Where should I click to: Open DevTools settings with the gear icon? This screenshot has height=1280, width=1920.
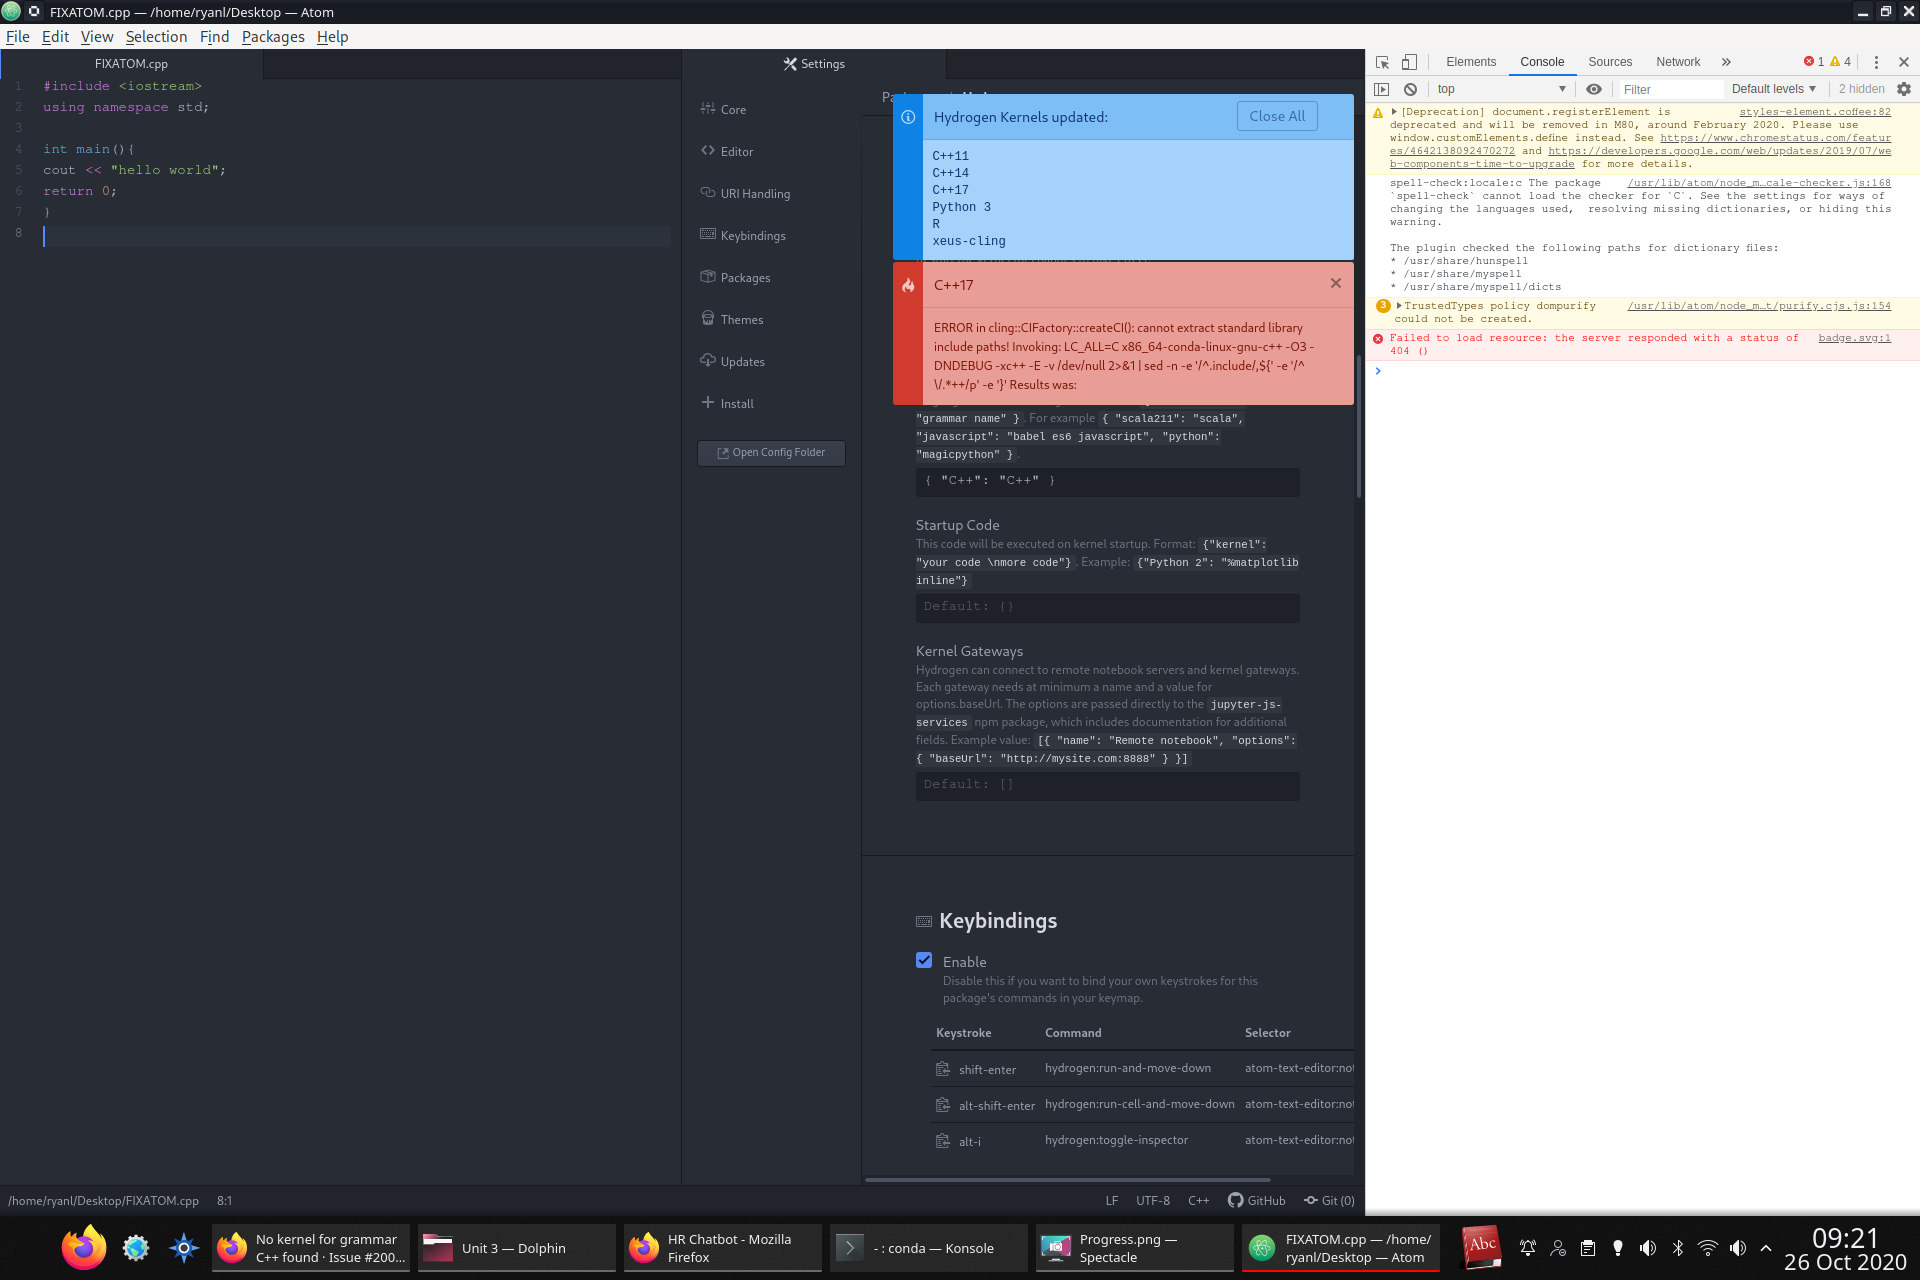click(1903, 89)
